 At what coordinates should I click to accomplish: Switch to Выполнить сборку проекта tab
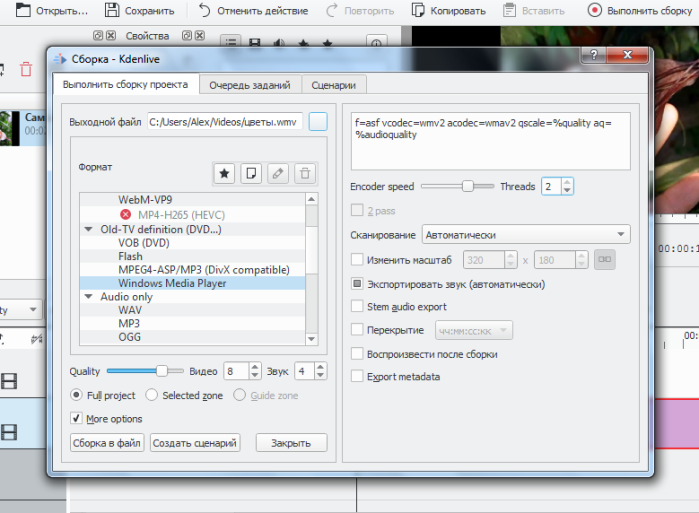coord(125,85)
